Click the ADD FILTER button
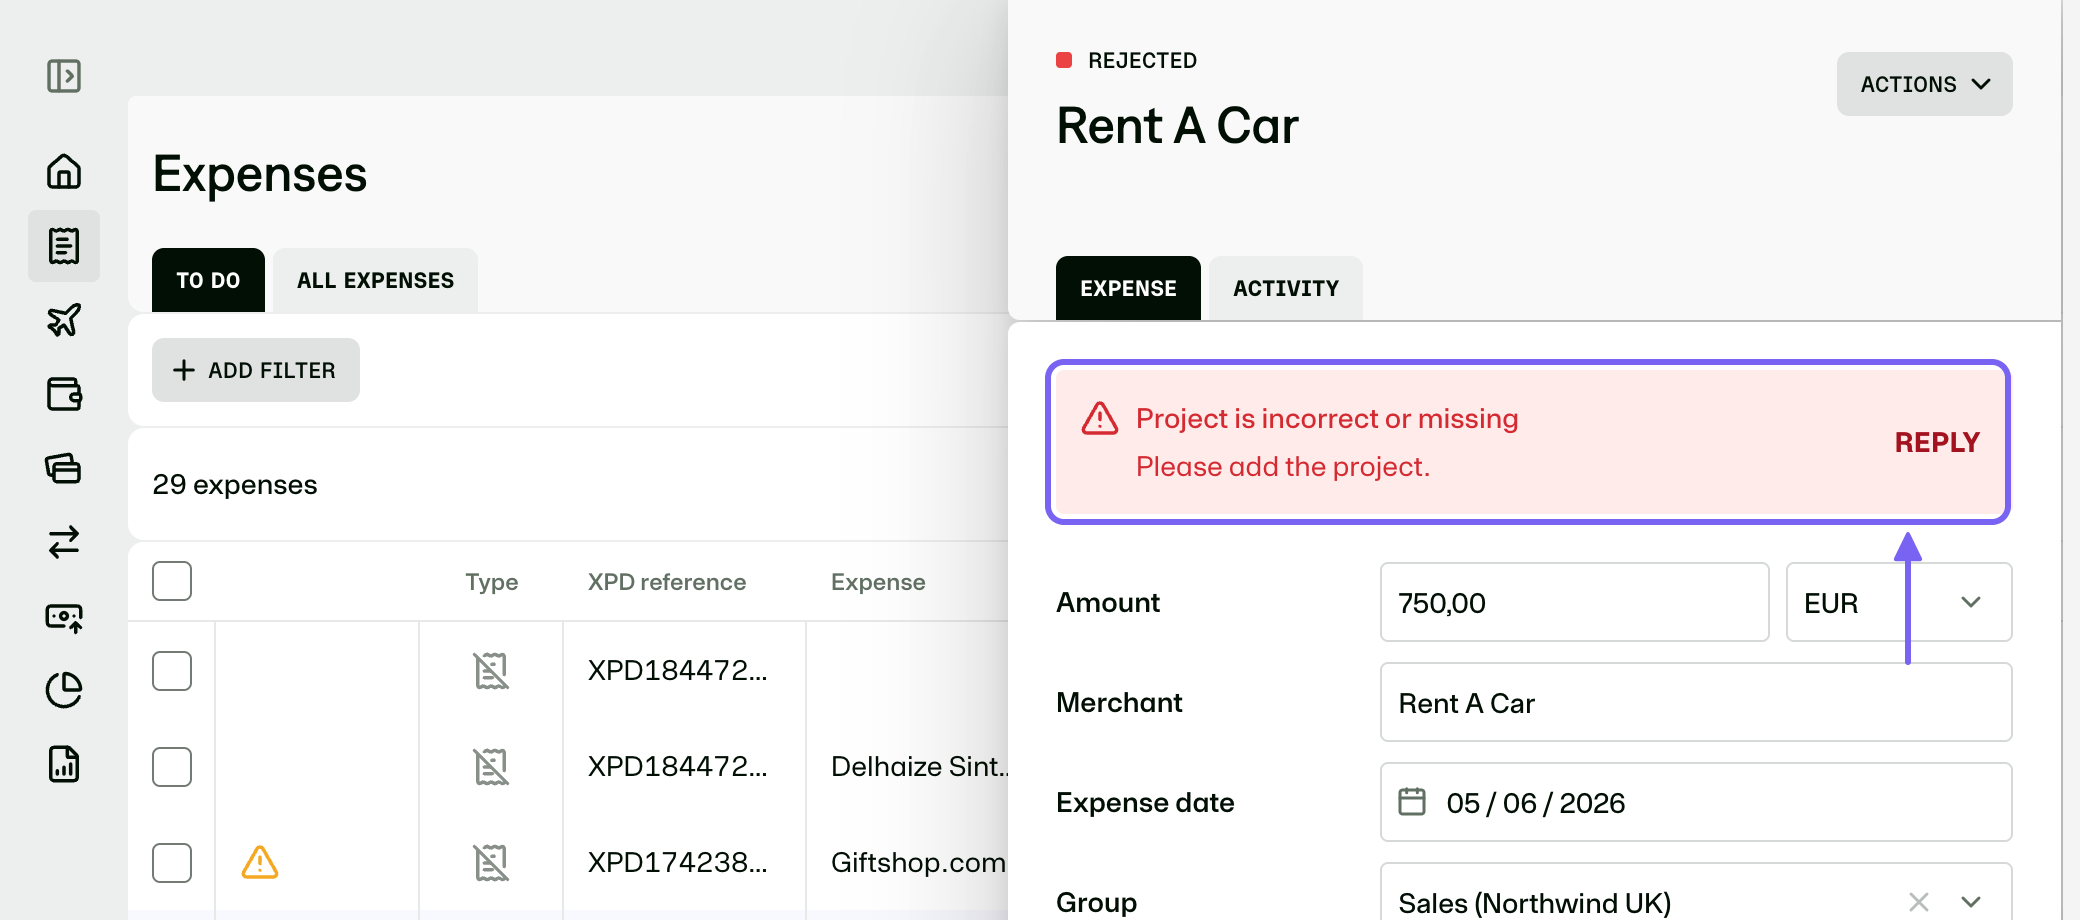Viewport: 2080px width, 920px height. tap(256, 370)
